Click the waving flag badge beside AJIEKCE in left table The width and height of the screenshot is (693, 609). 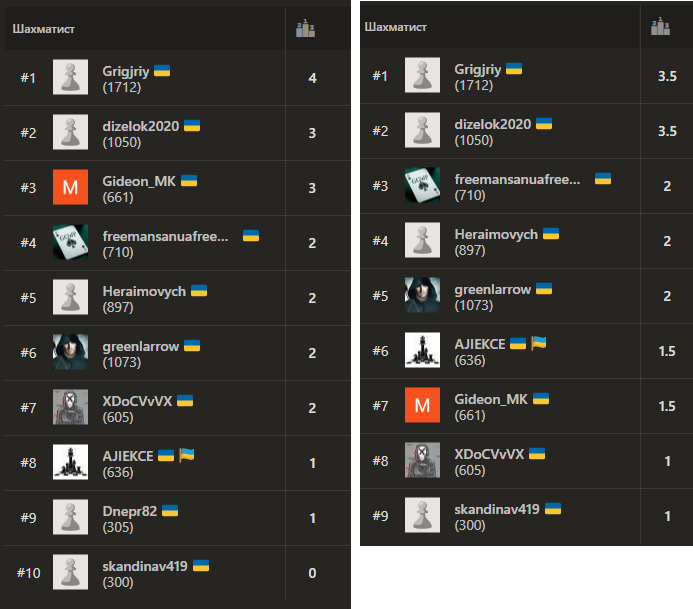(x=187, y=455)
